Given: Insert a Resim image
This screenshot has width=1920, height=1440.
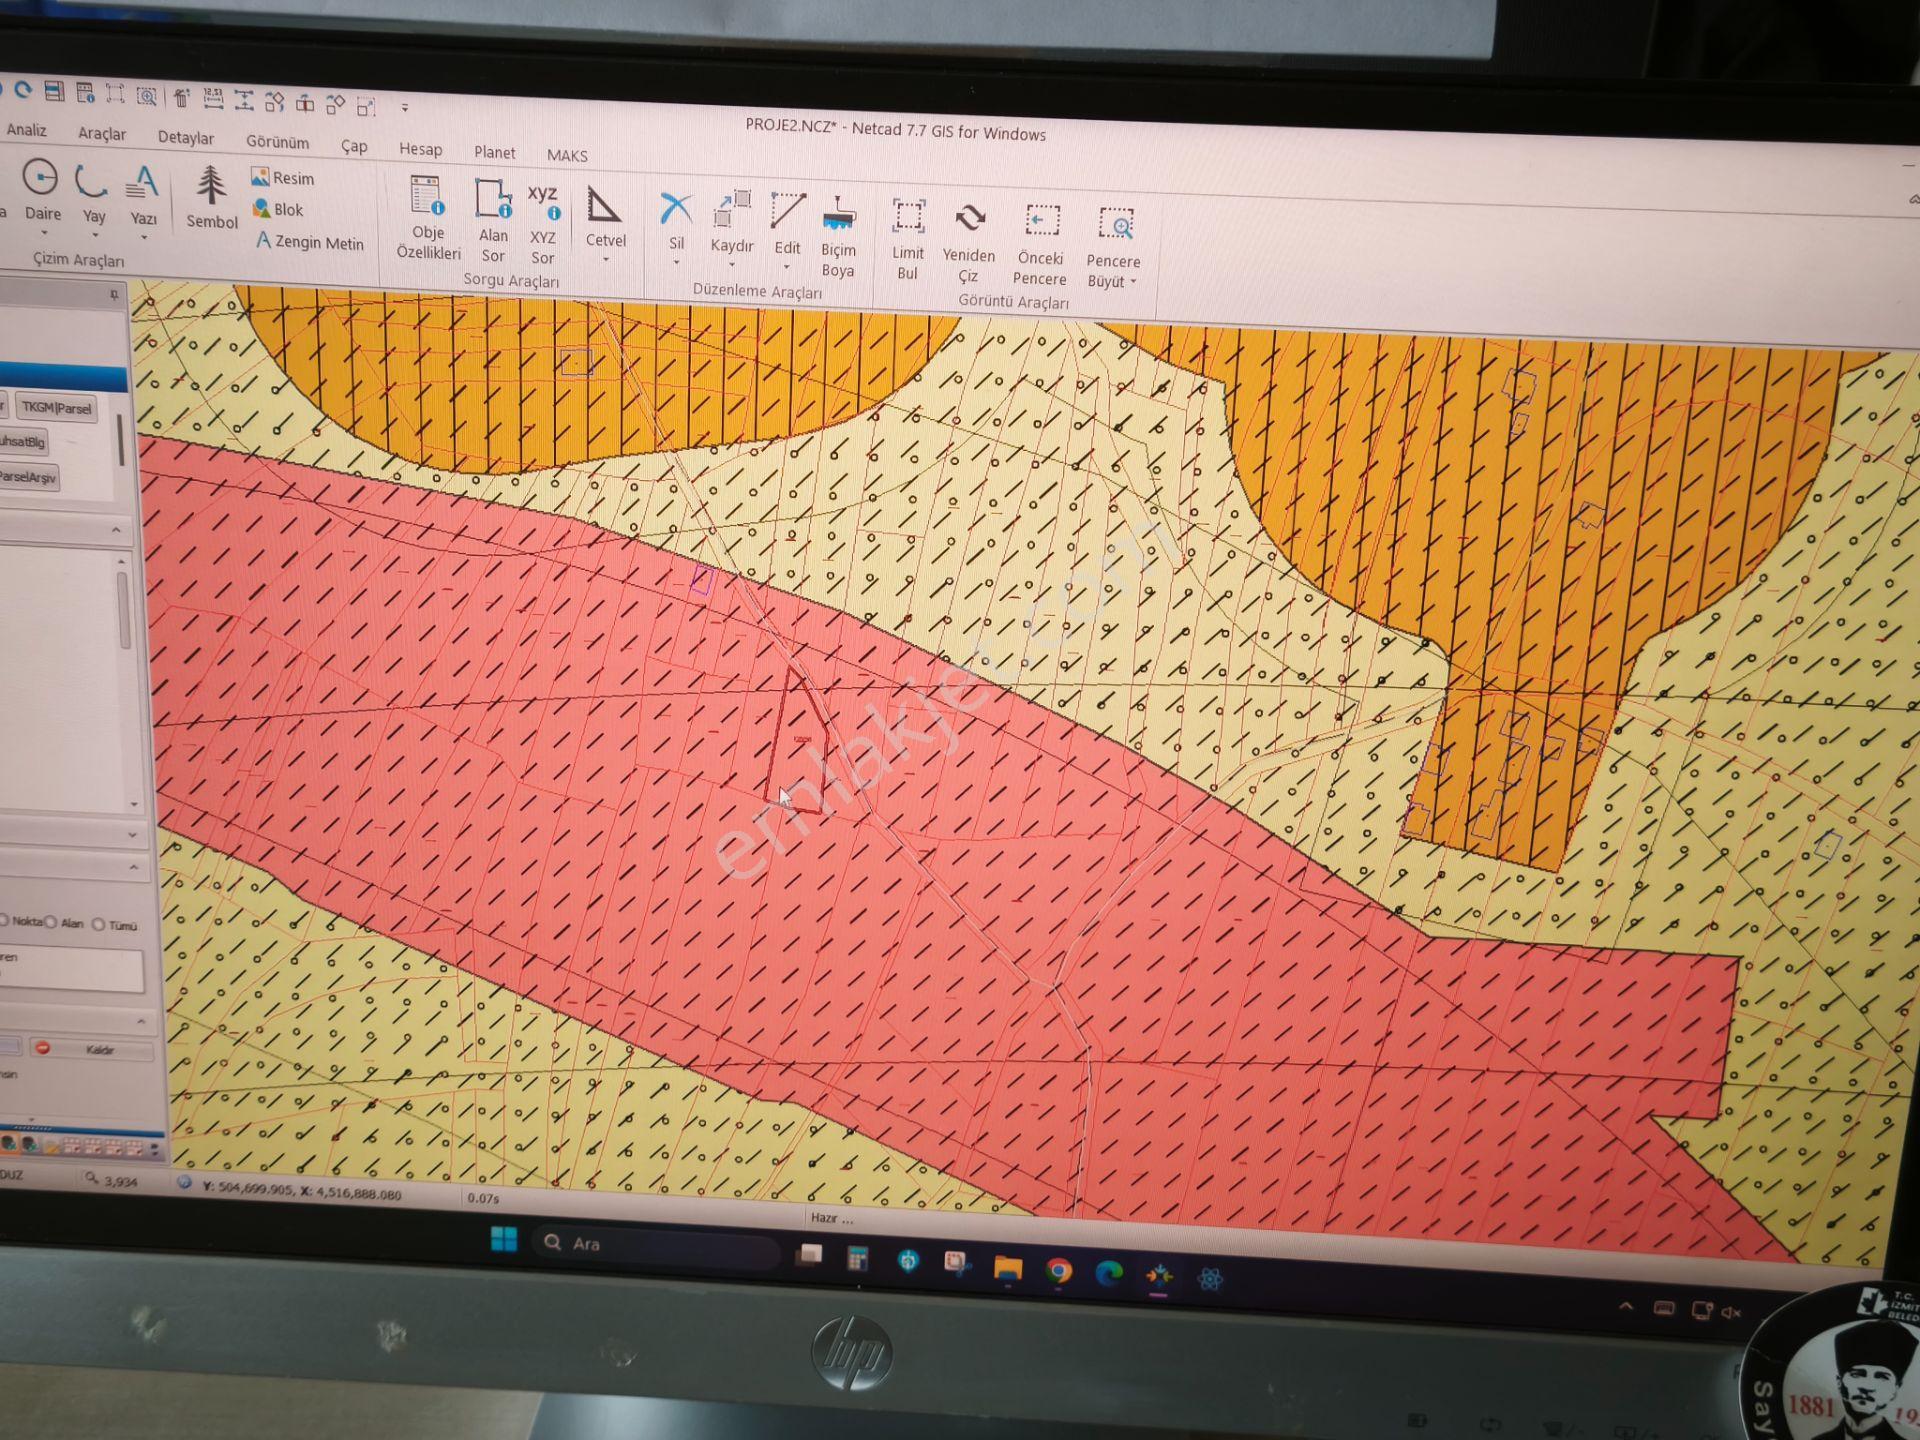Looking at the screenshot, I should pyautogui.click(x=283, y=177).
